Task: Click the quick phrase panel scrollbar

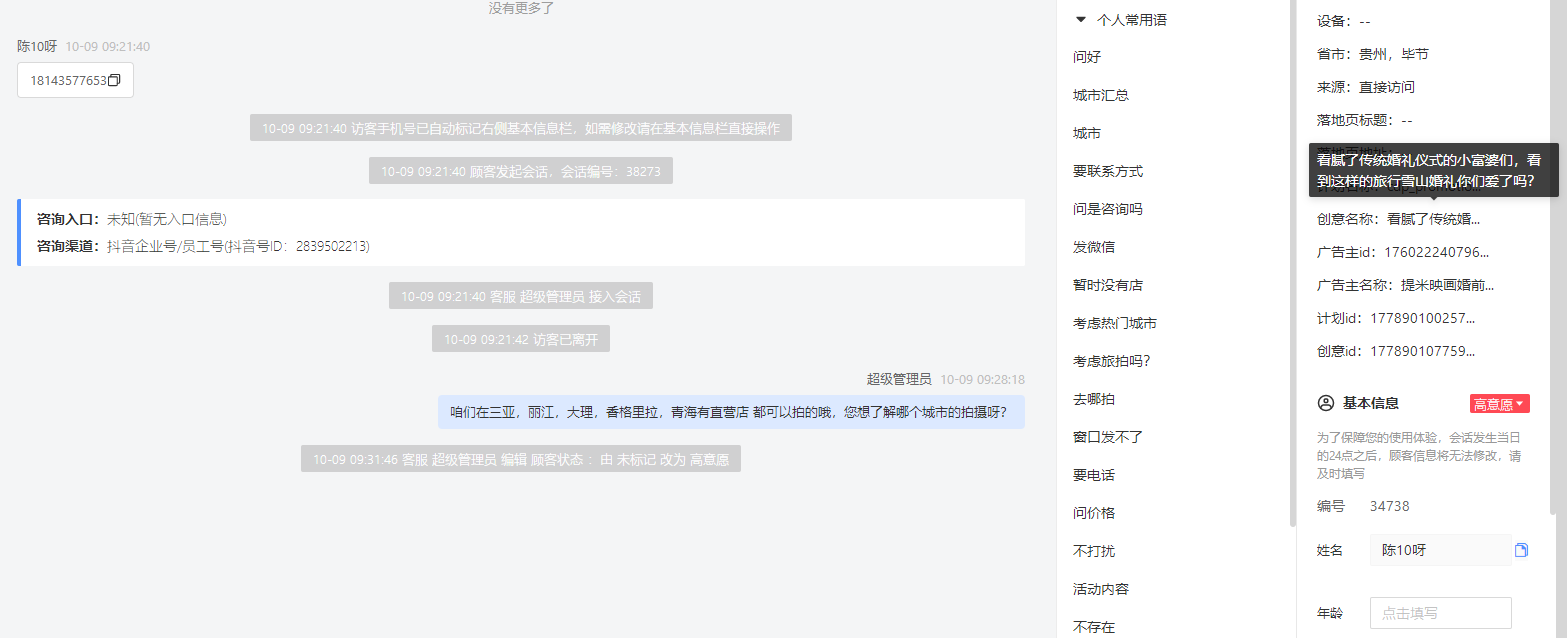Action: (x=1291, y=262)
